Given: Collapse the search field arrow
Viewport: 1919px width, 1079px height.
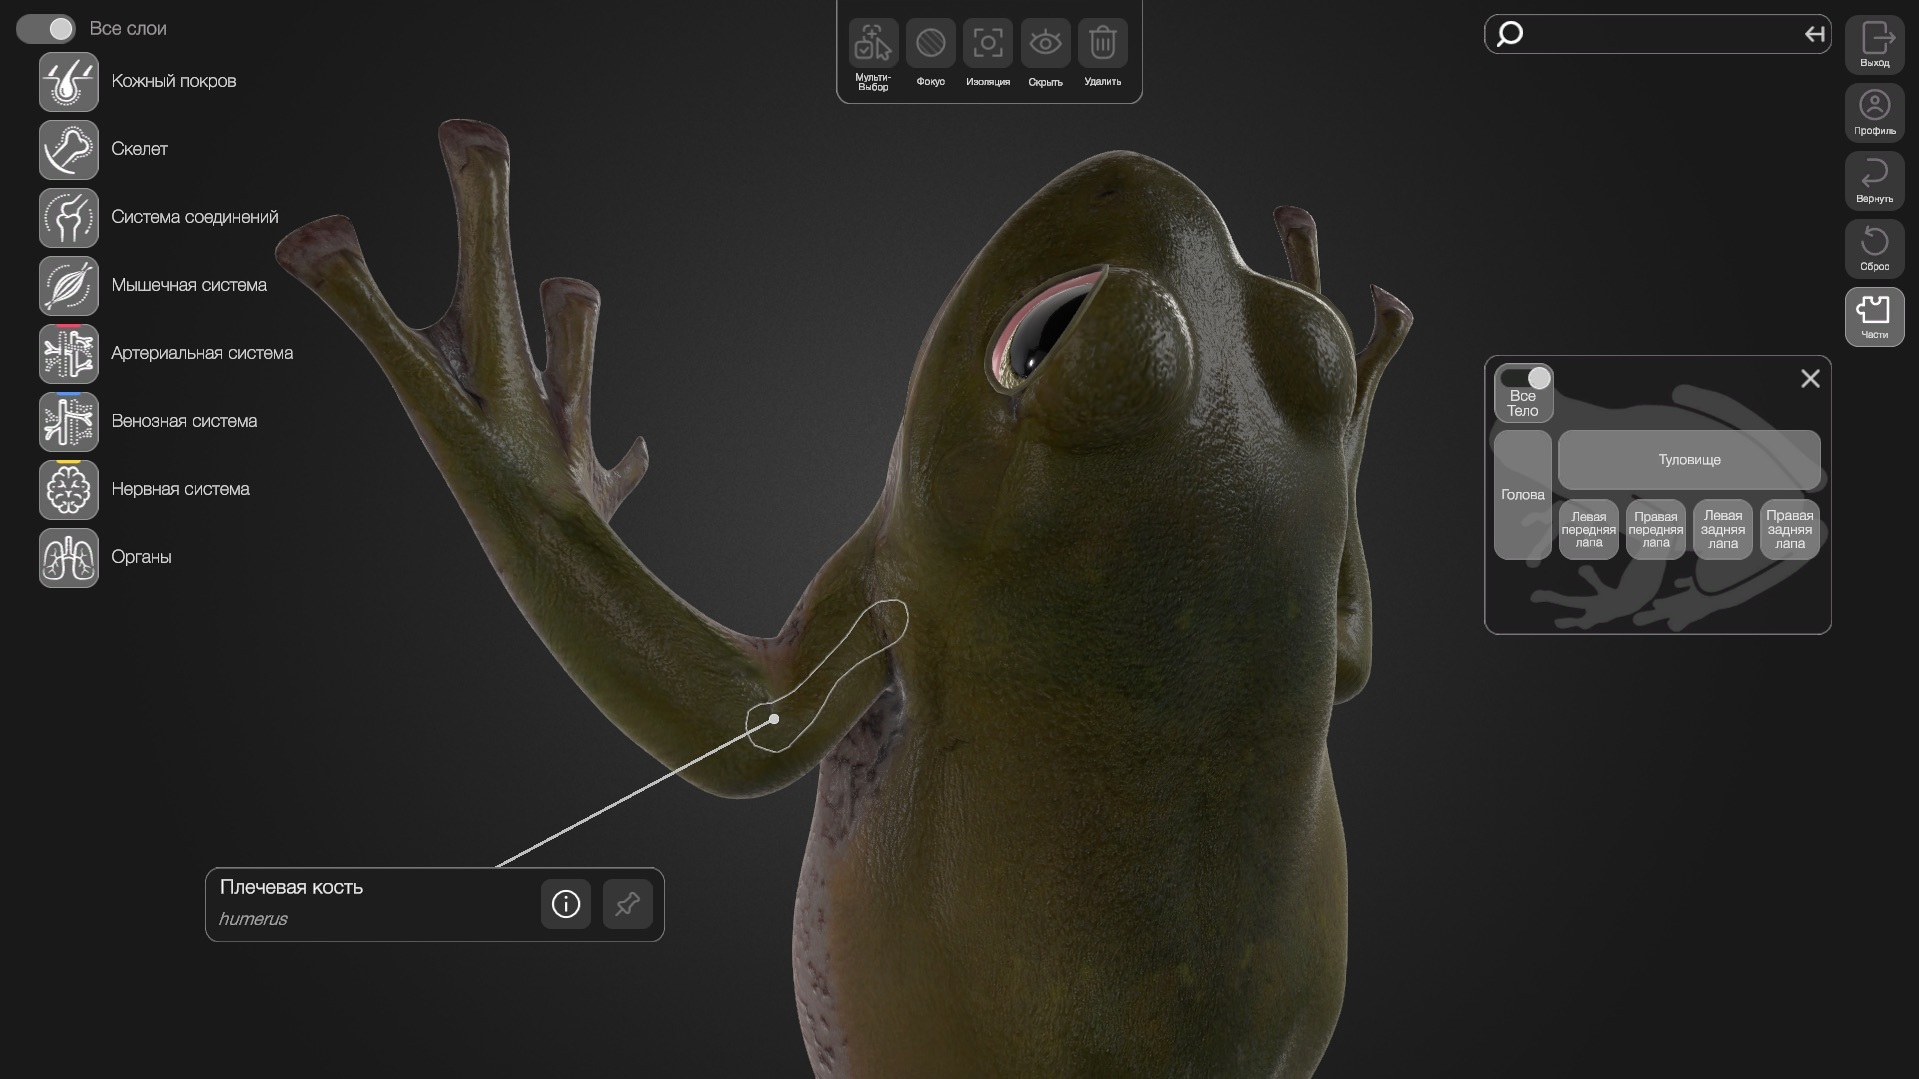Looking at the screenshot, I should tap(1814, 35).
